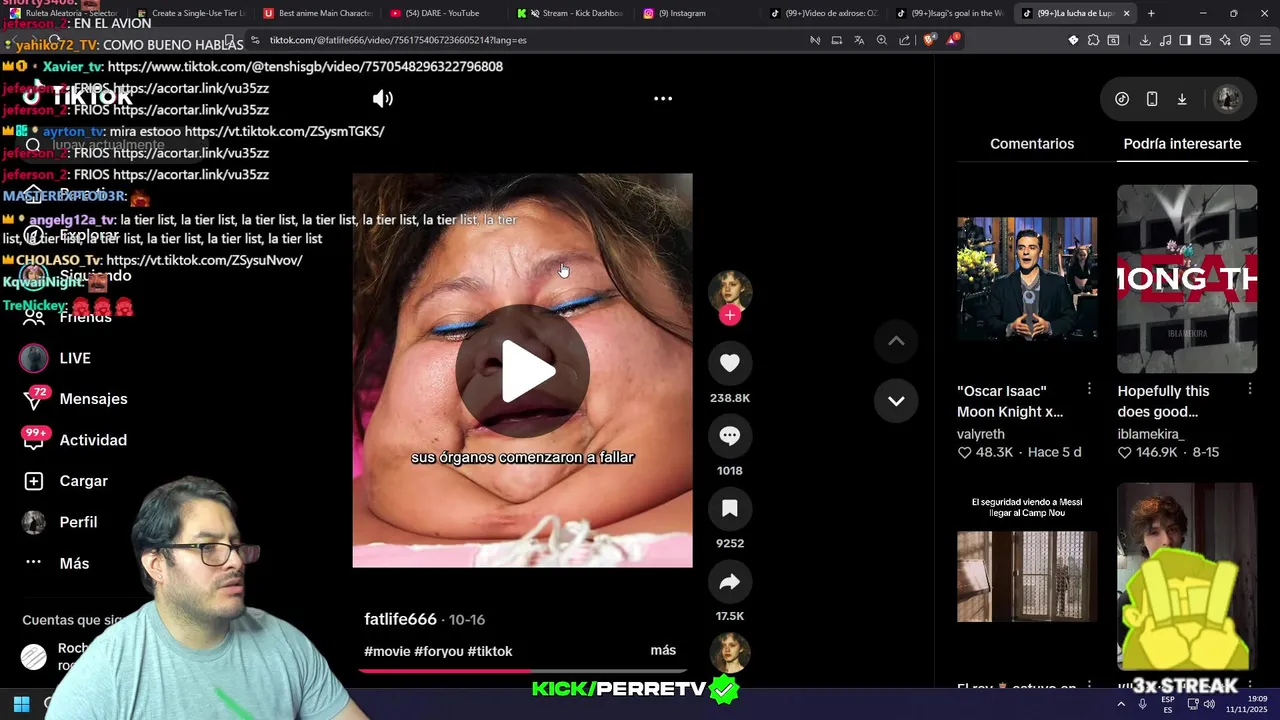The height and width of the screenshot is (720, 1280).
Task: Open the browser extensions puzzle icon
Action: (x=1094, y=40)
